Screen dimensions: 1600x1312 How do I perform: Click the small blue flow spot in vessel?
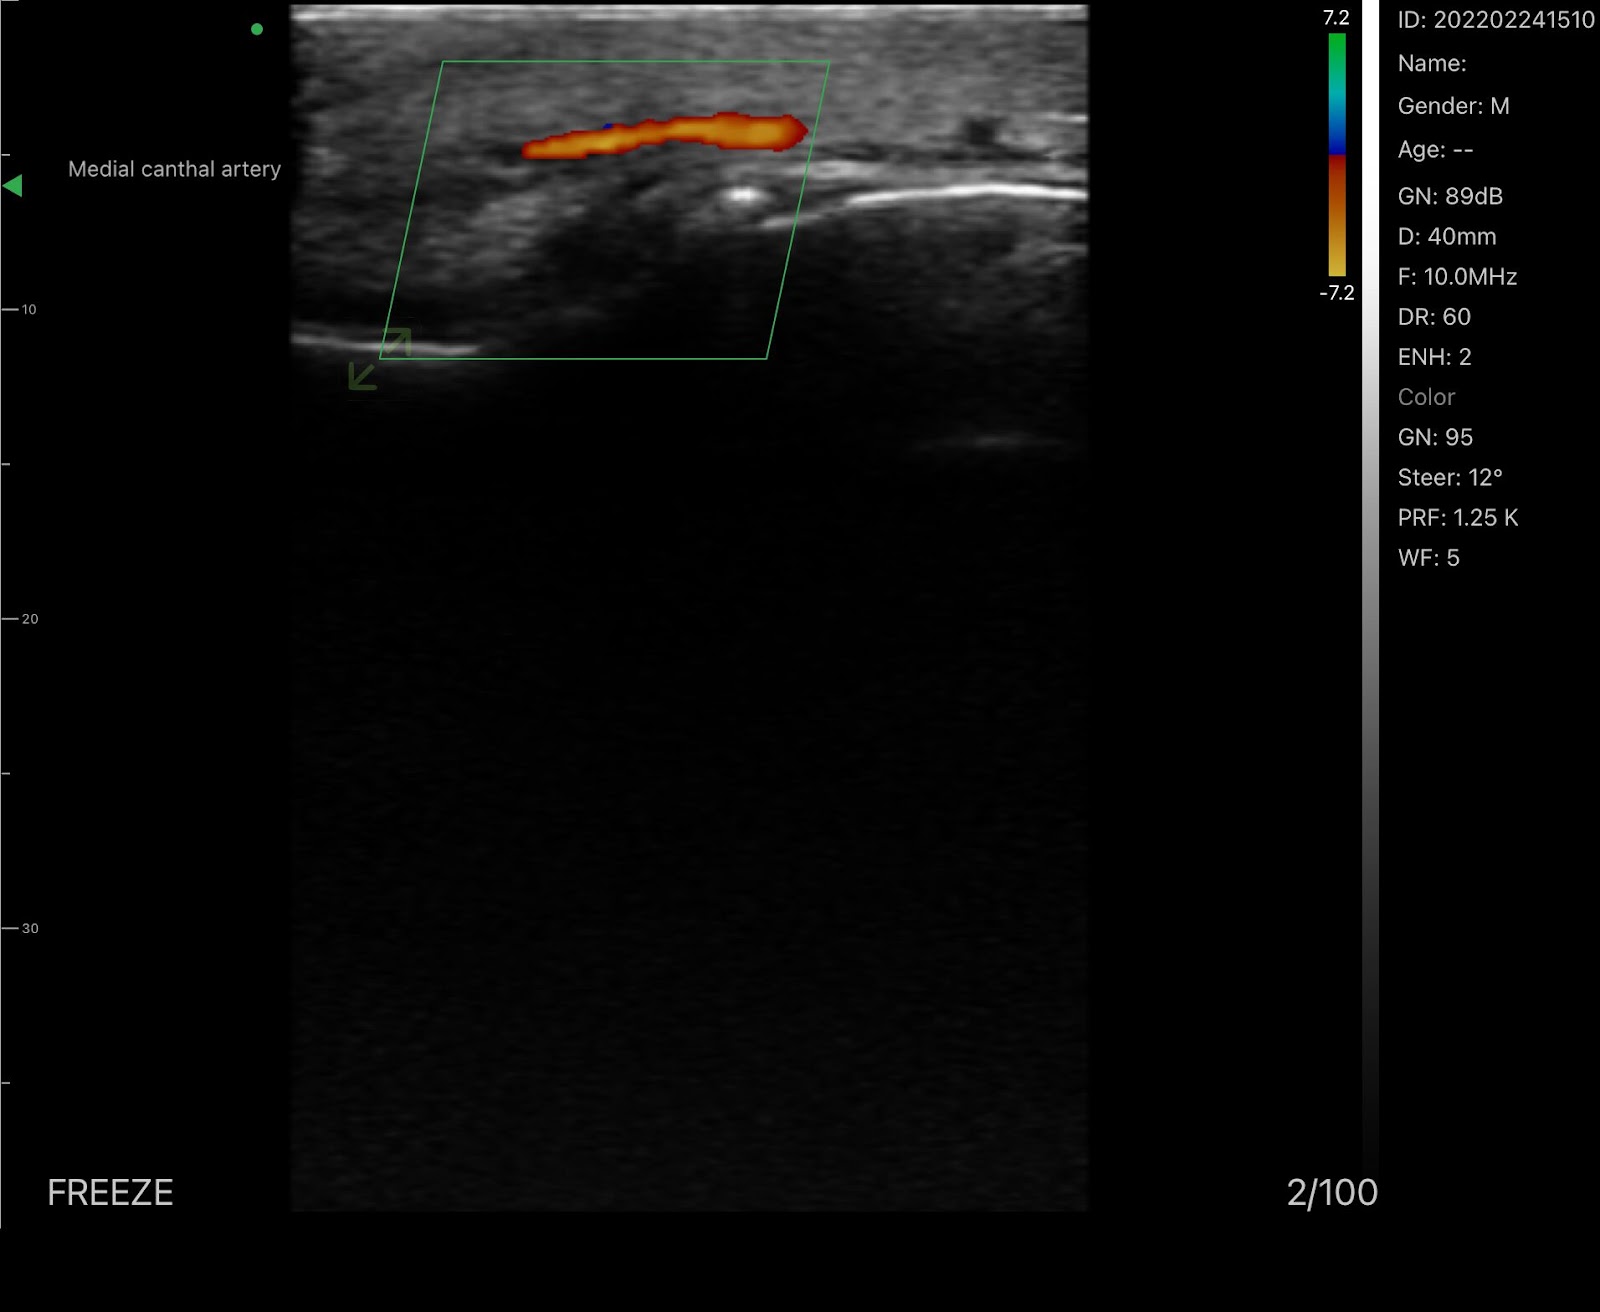608,127
